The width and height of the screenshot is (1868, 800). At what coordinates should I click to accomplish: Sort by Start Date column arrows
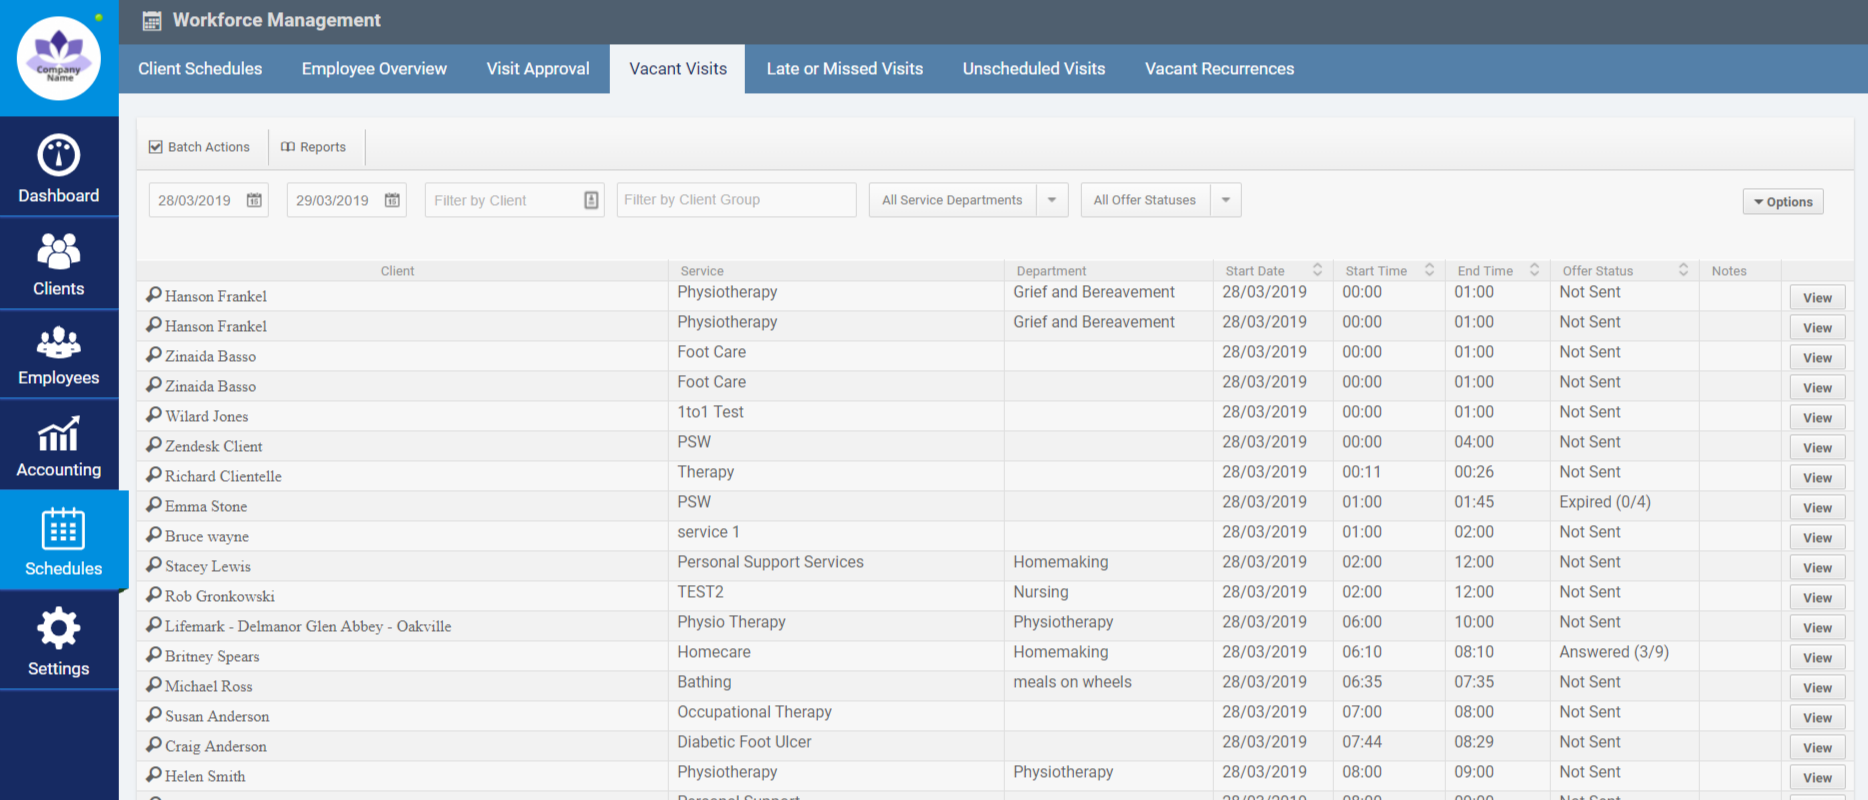[1317, 270]
